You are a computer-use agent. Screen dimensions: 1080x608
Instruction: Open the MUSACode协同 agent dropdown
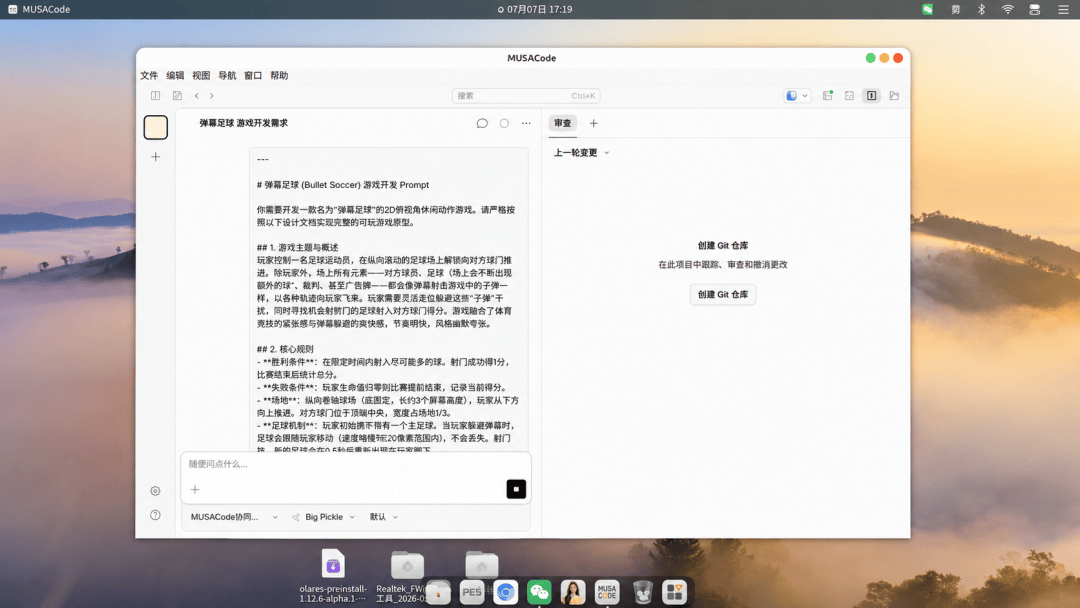(x=234, y=517)
